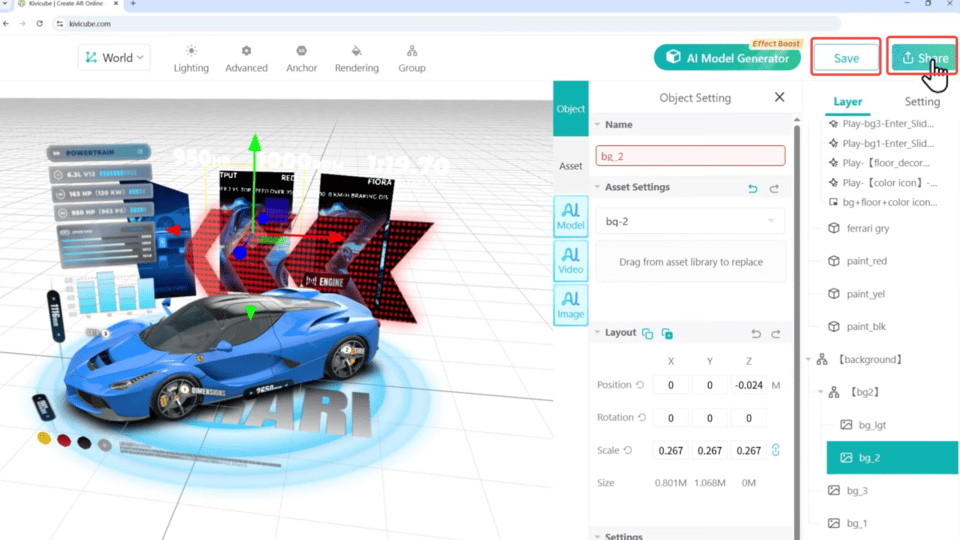Undo asset settings change
Screen dimensions: 960x540
click(x=753, y=189)
